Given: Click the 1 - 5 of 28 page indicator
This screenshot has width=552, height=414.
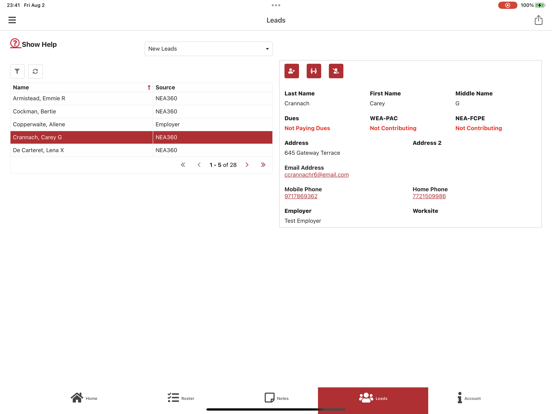Looking at the screenshot, I should tap(223, 165).
